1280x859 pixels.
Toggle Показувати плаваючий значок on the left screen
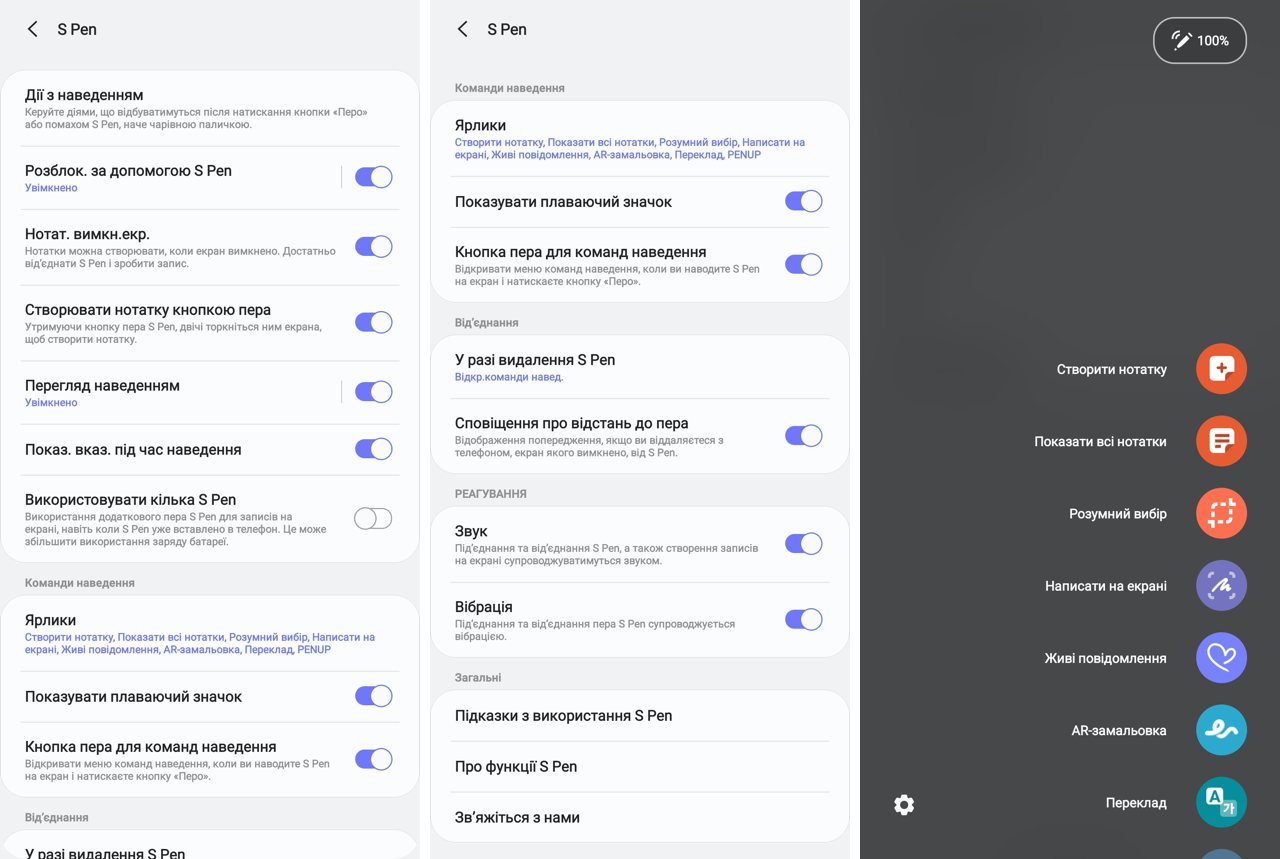[374, 696]
